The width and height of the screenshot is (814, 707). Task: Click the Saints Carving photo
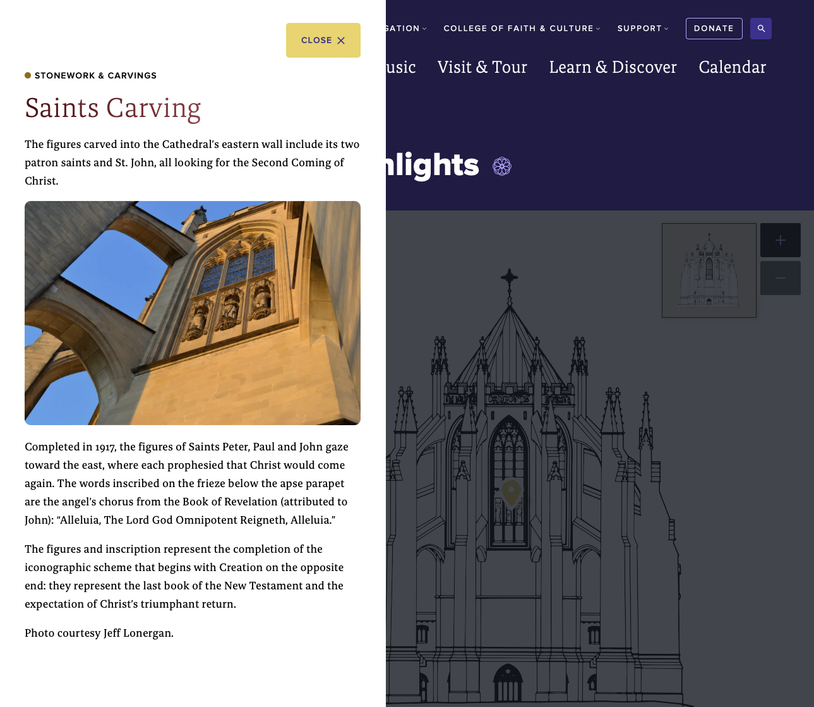click(x=192, y=313)
